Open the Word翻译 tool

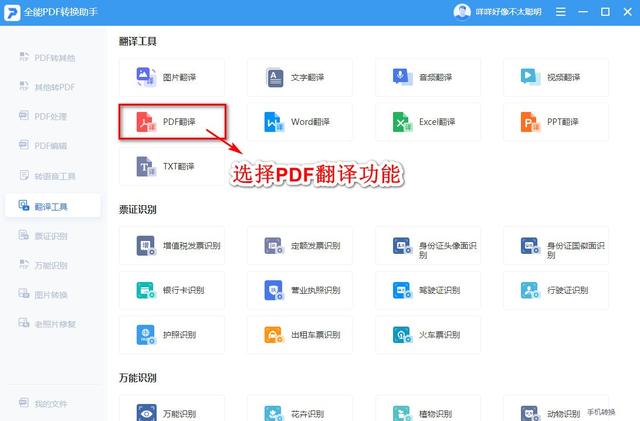pyautogui.click(x=300, y=122)
